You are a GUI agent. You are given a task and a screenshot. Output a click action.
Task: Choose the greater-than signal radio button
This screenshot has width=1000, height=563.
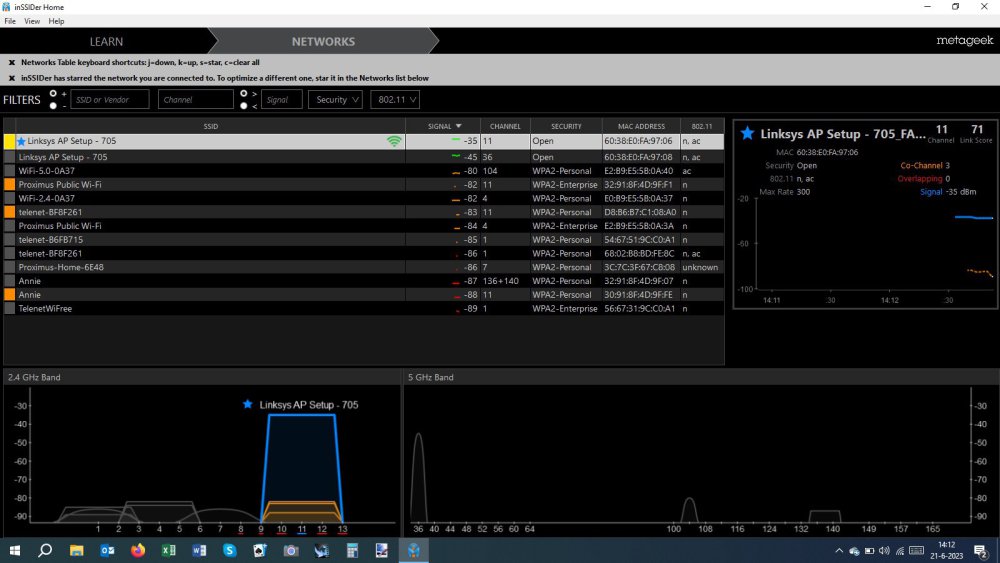243,94
